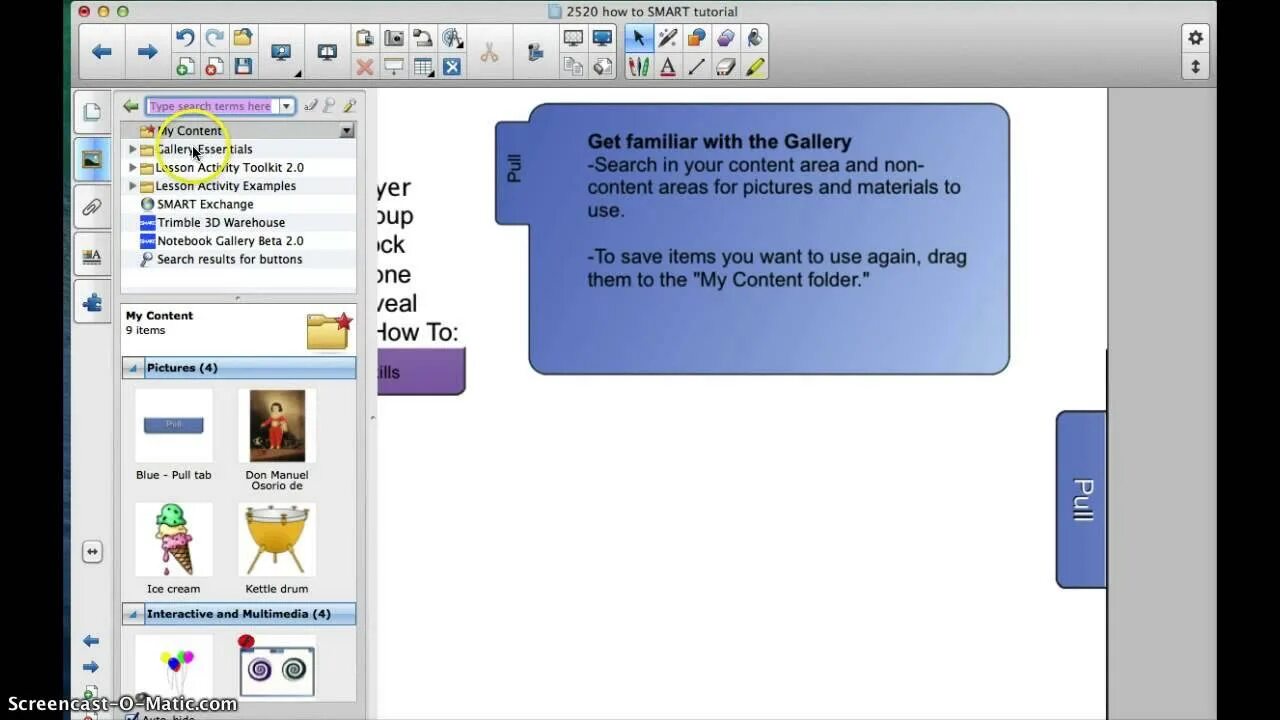Select the Kettle drum thumbnail
The height and width of the screenshot is (720, 1280).
pyautogui.click(x=277, y=540)
